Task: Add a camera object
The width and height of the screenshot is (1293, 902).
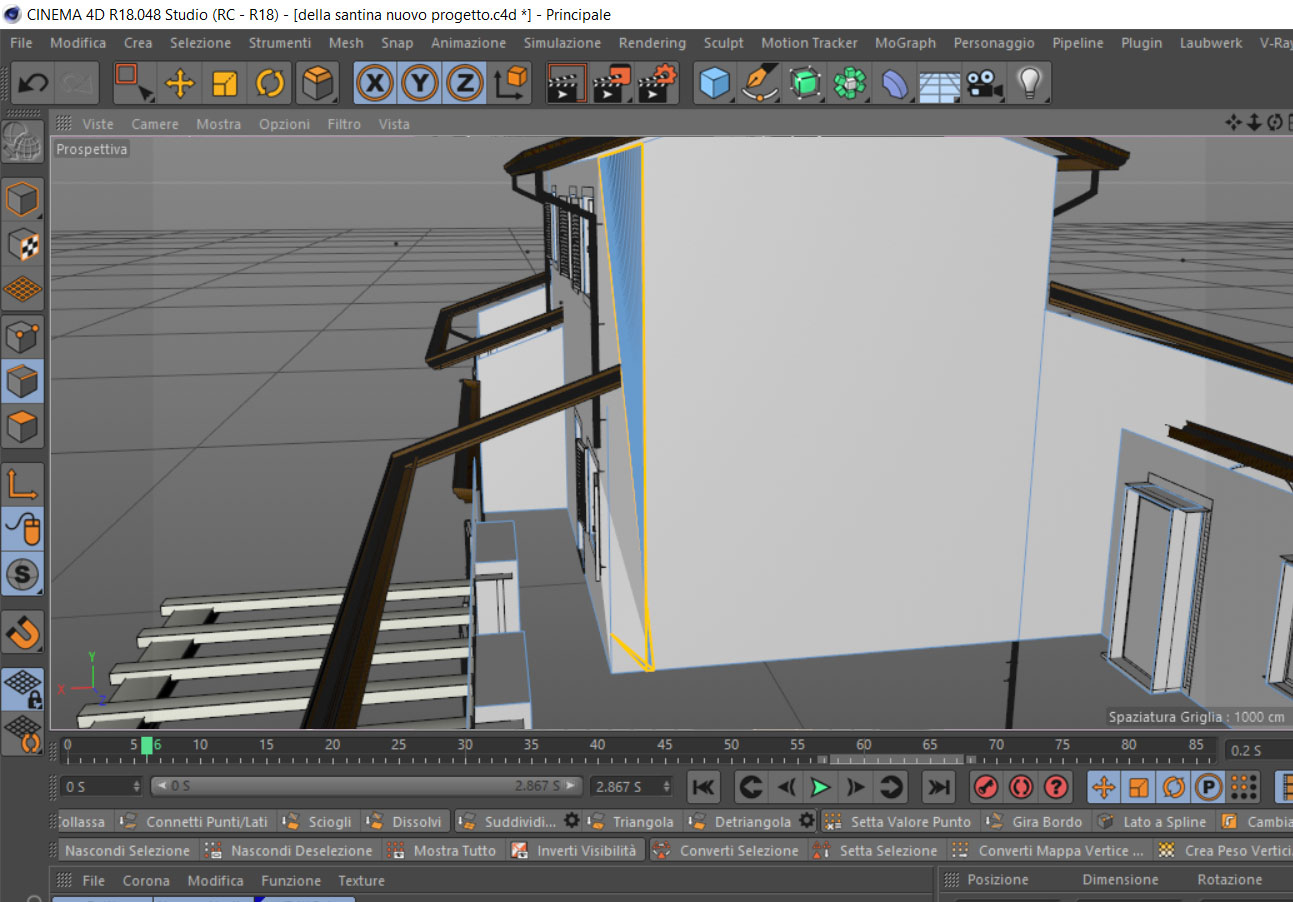Action: coord(984,83)
